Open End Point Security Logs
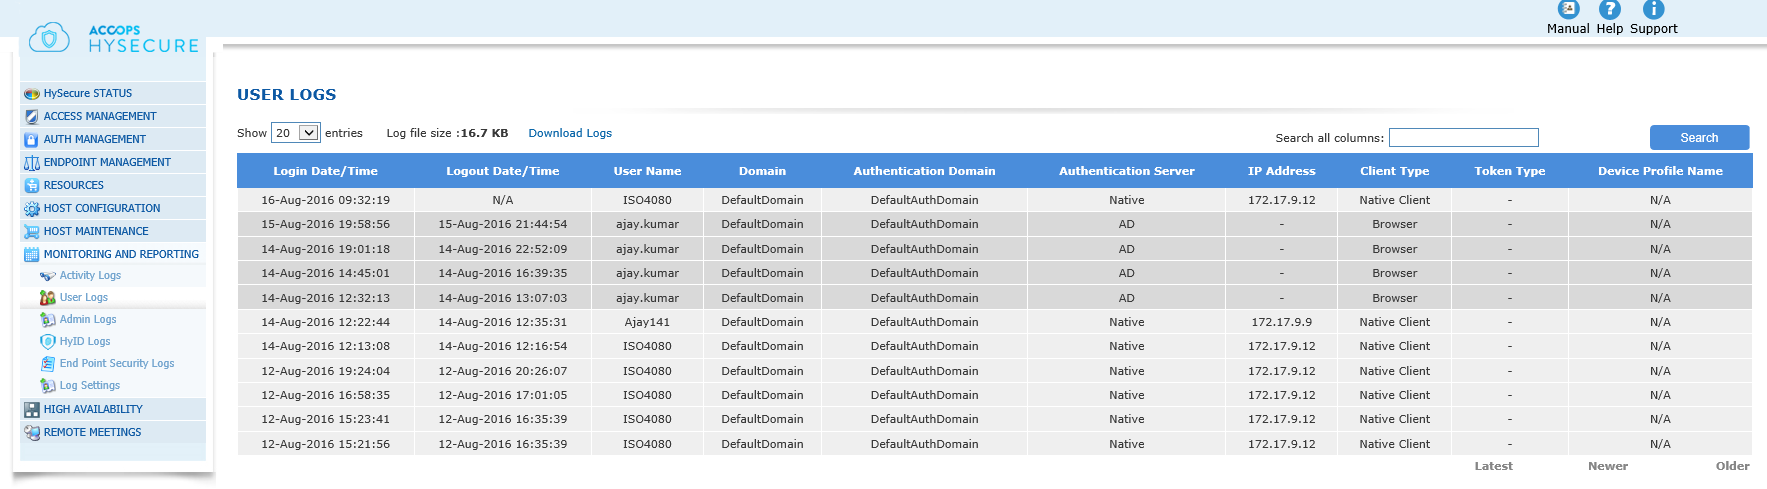1767x489 pixels. pos(117,363)
